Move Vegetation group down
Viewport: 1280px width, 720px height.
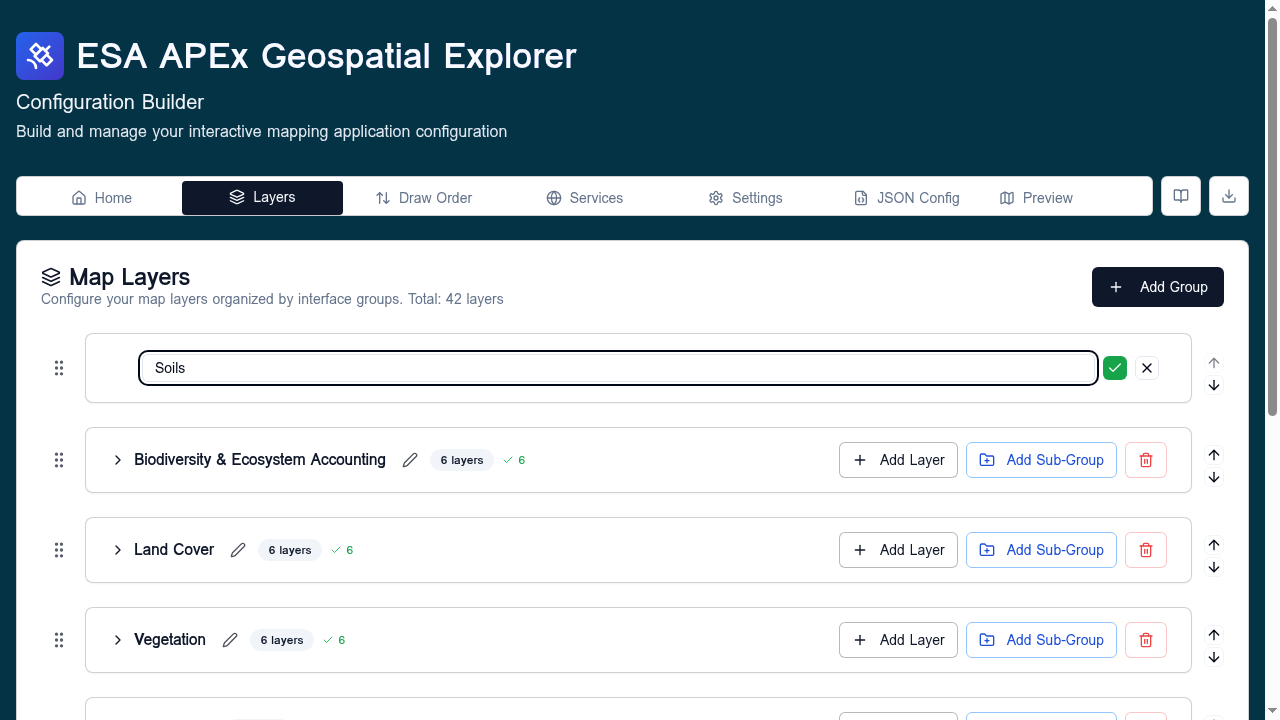1214,657
